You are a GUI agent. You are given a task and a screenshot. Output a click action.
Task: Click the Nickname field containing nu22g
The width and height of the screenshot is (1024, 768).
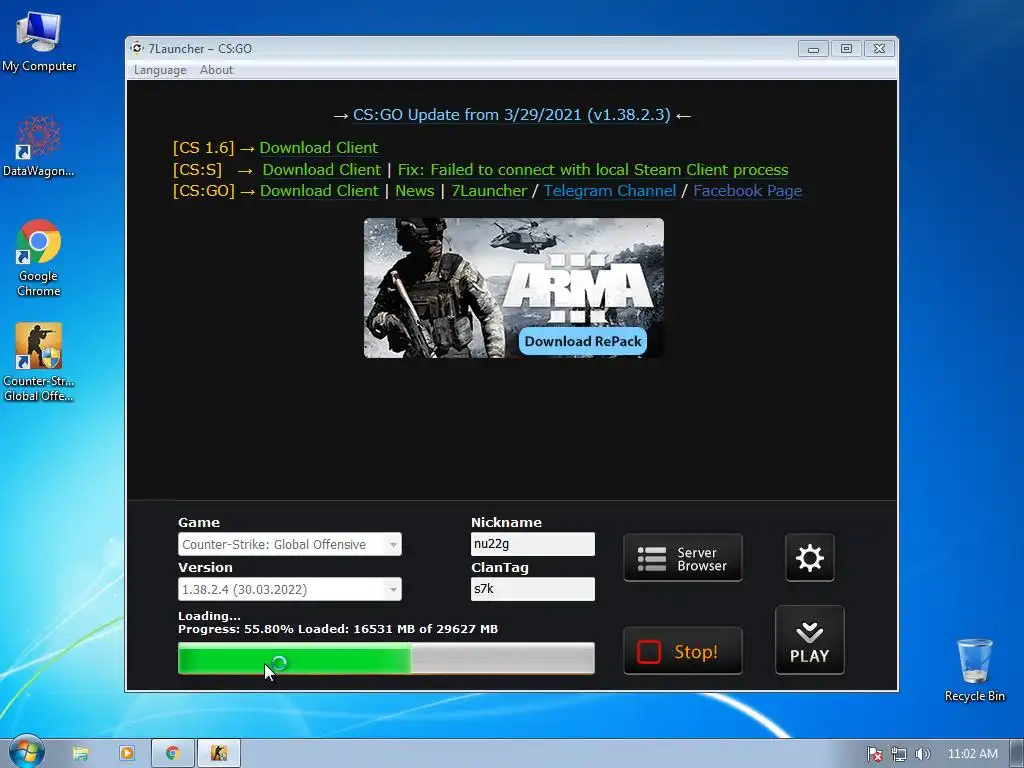[532, 544]
